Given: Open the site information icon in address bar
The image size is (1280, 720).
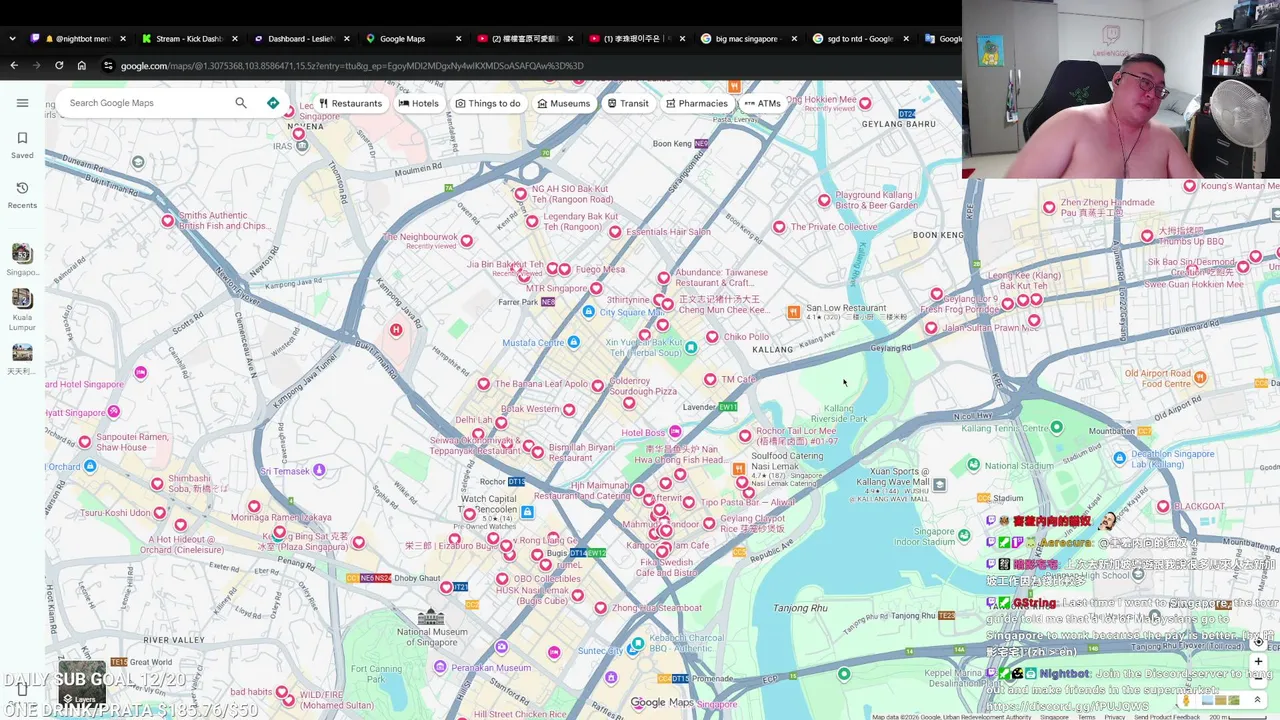Looking at the screenshot, I should (108, 66).
